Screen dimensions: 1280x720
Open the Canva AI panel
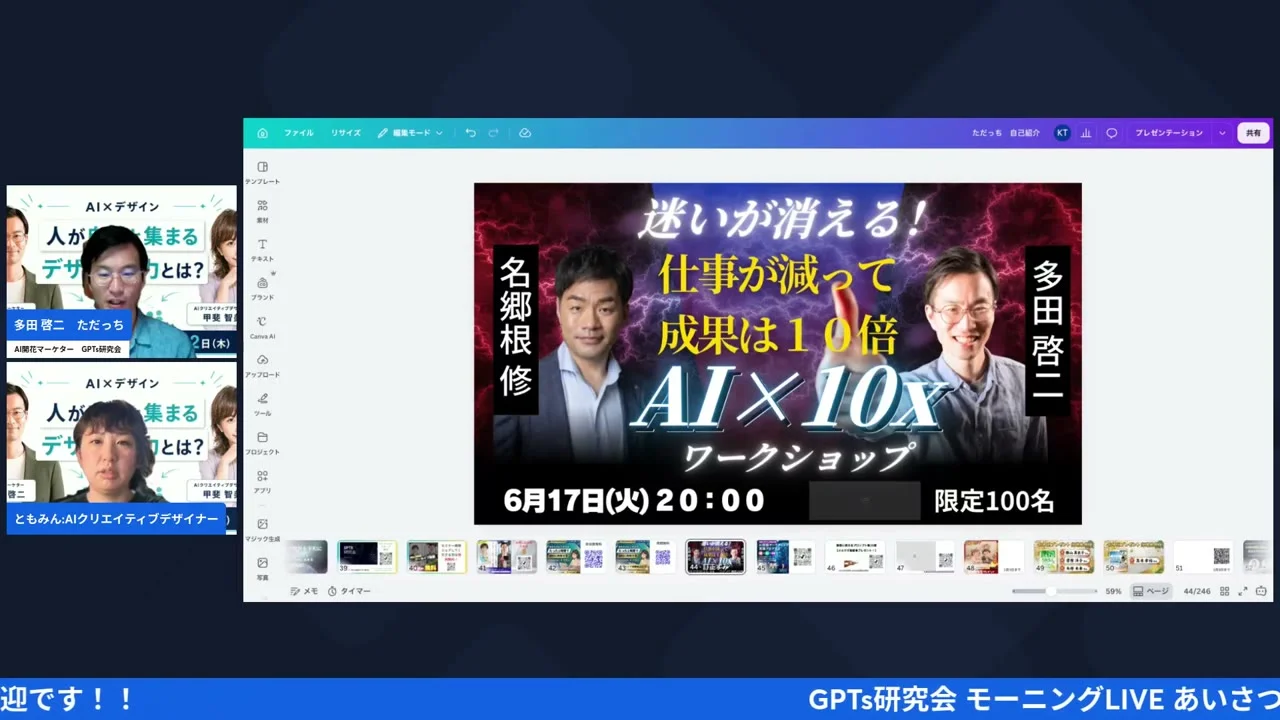[x=262, y=327]
